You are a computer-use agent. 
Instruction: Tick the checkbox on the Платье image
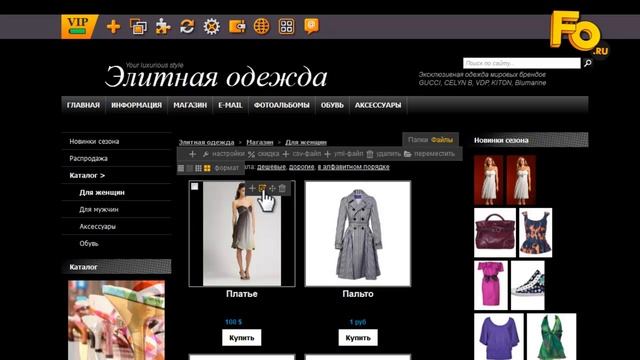tap(195, 187)
